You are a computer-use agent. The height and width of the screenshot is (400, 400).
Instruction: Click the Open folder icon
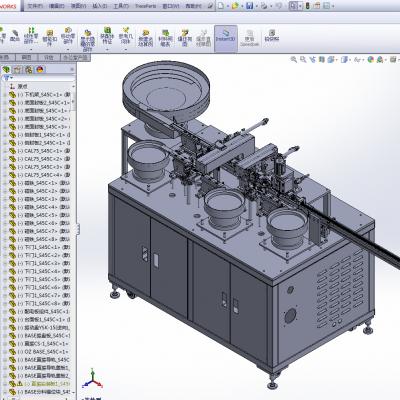235,6
